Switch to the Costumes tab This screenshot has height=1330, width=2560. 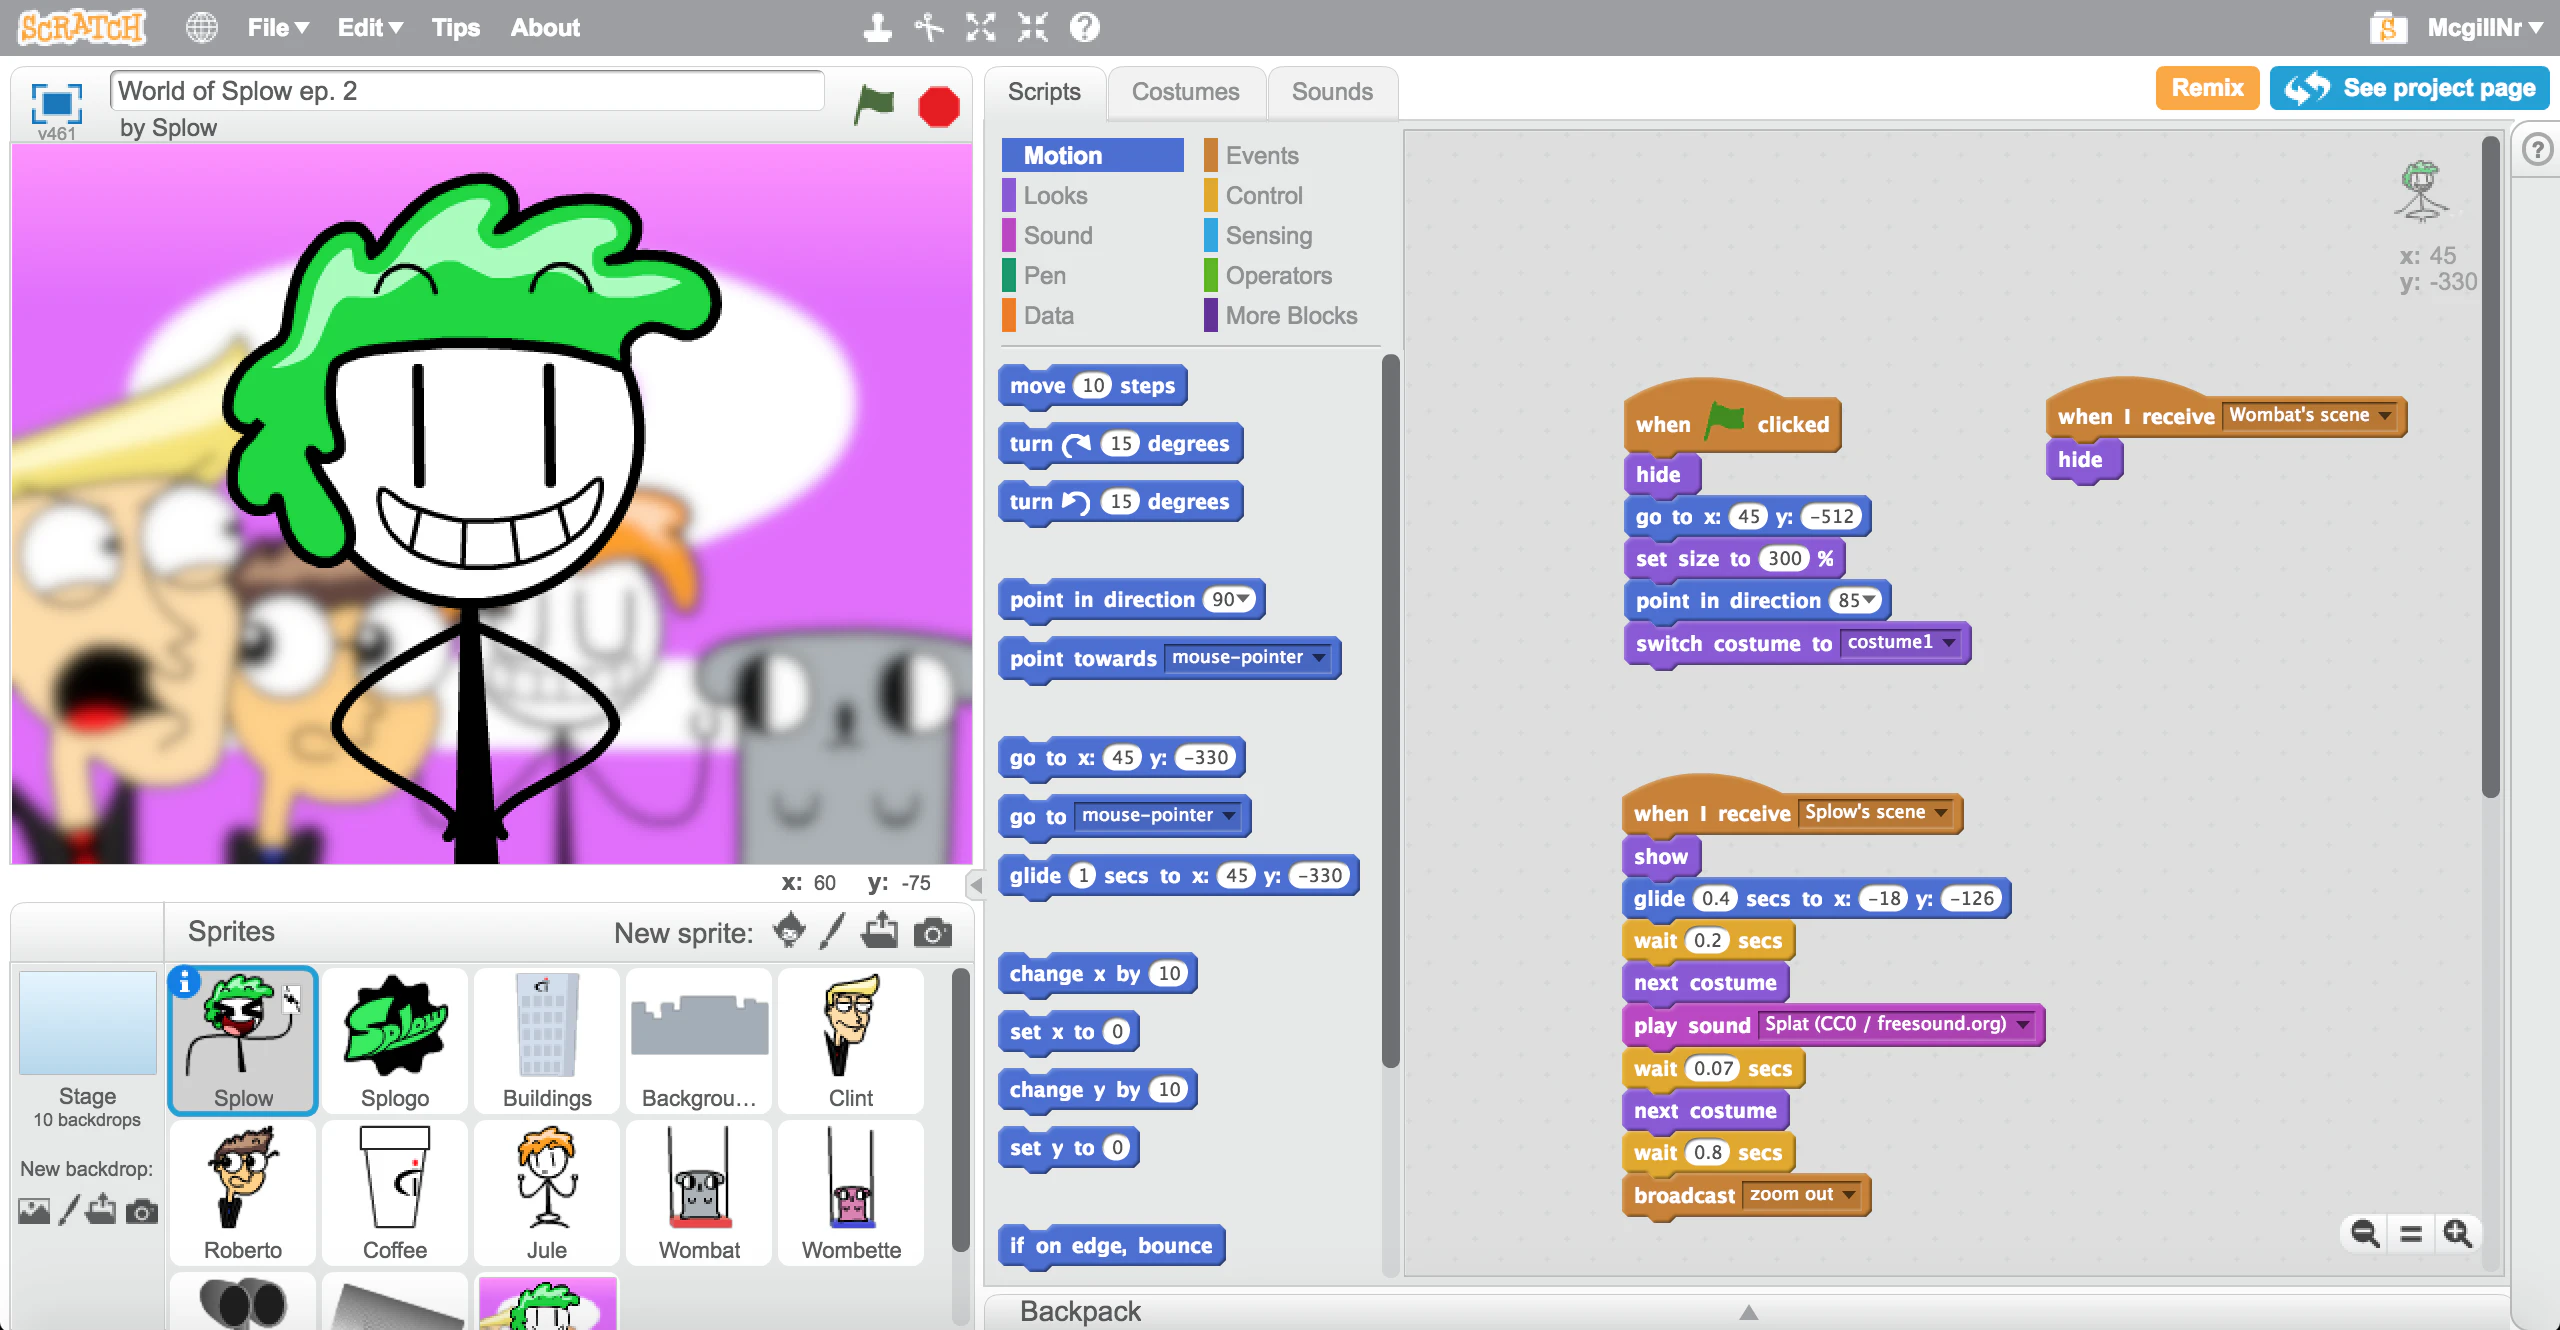[x=1185, y=91]
